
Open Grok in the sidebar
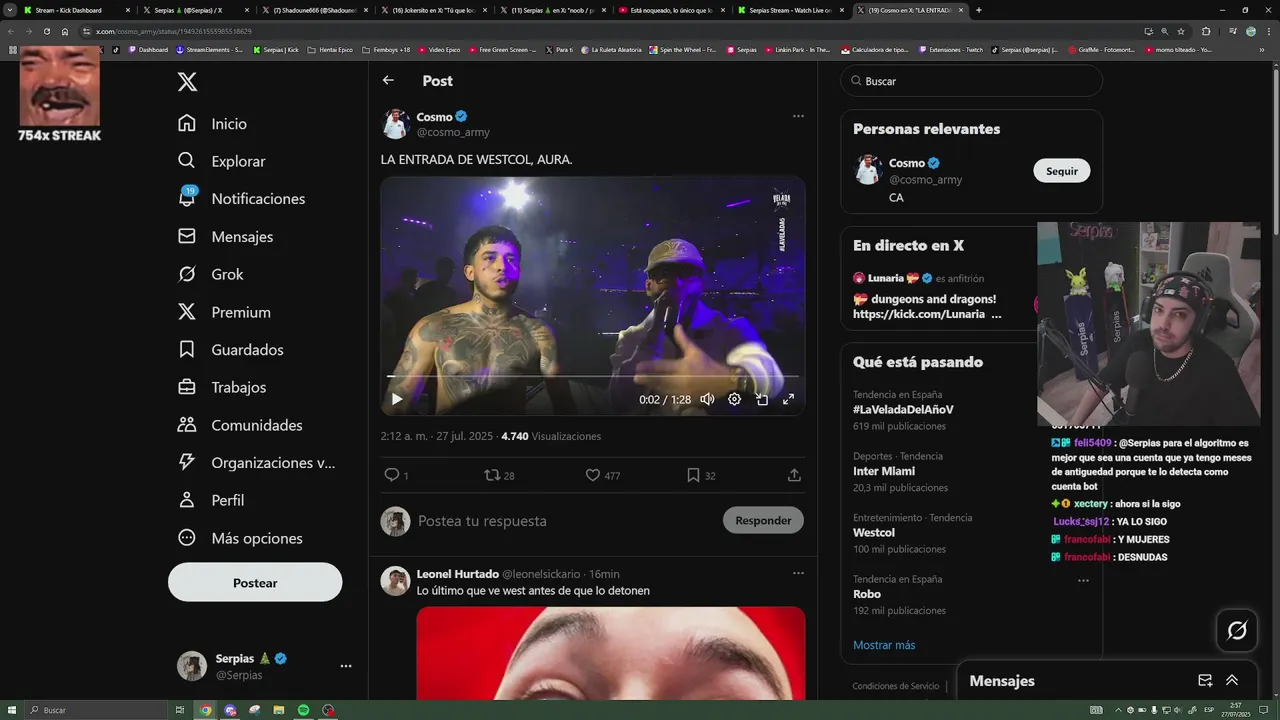(x=210, y=274)
